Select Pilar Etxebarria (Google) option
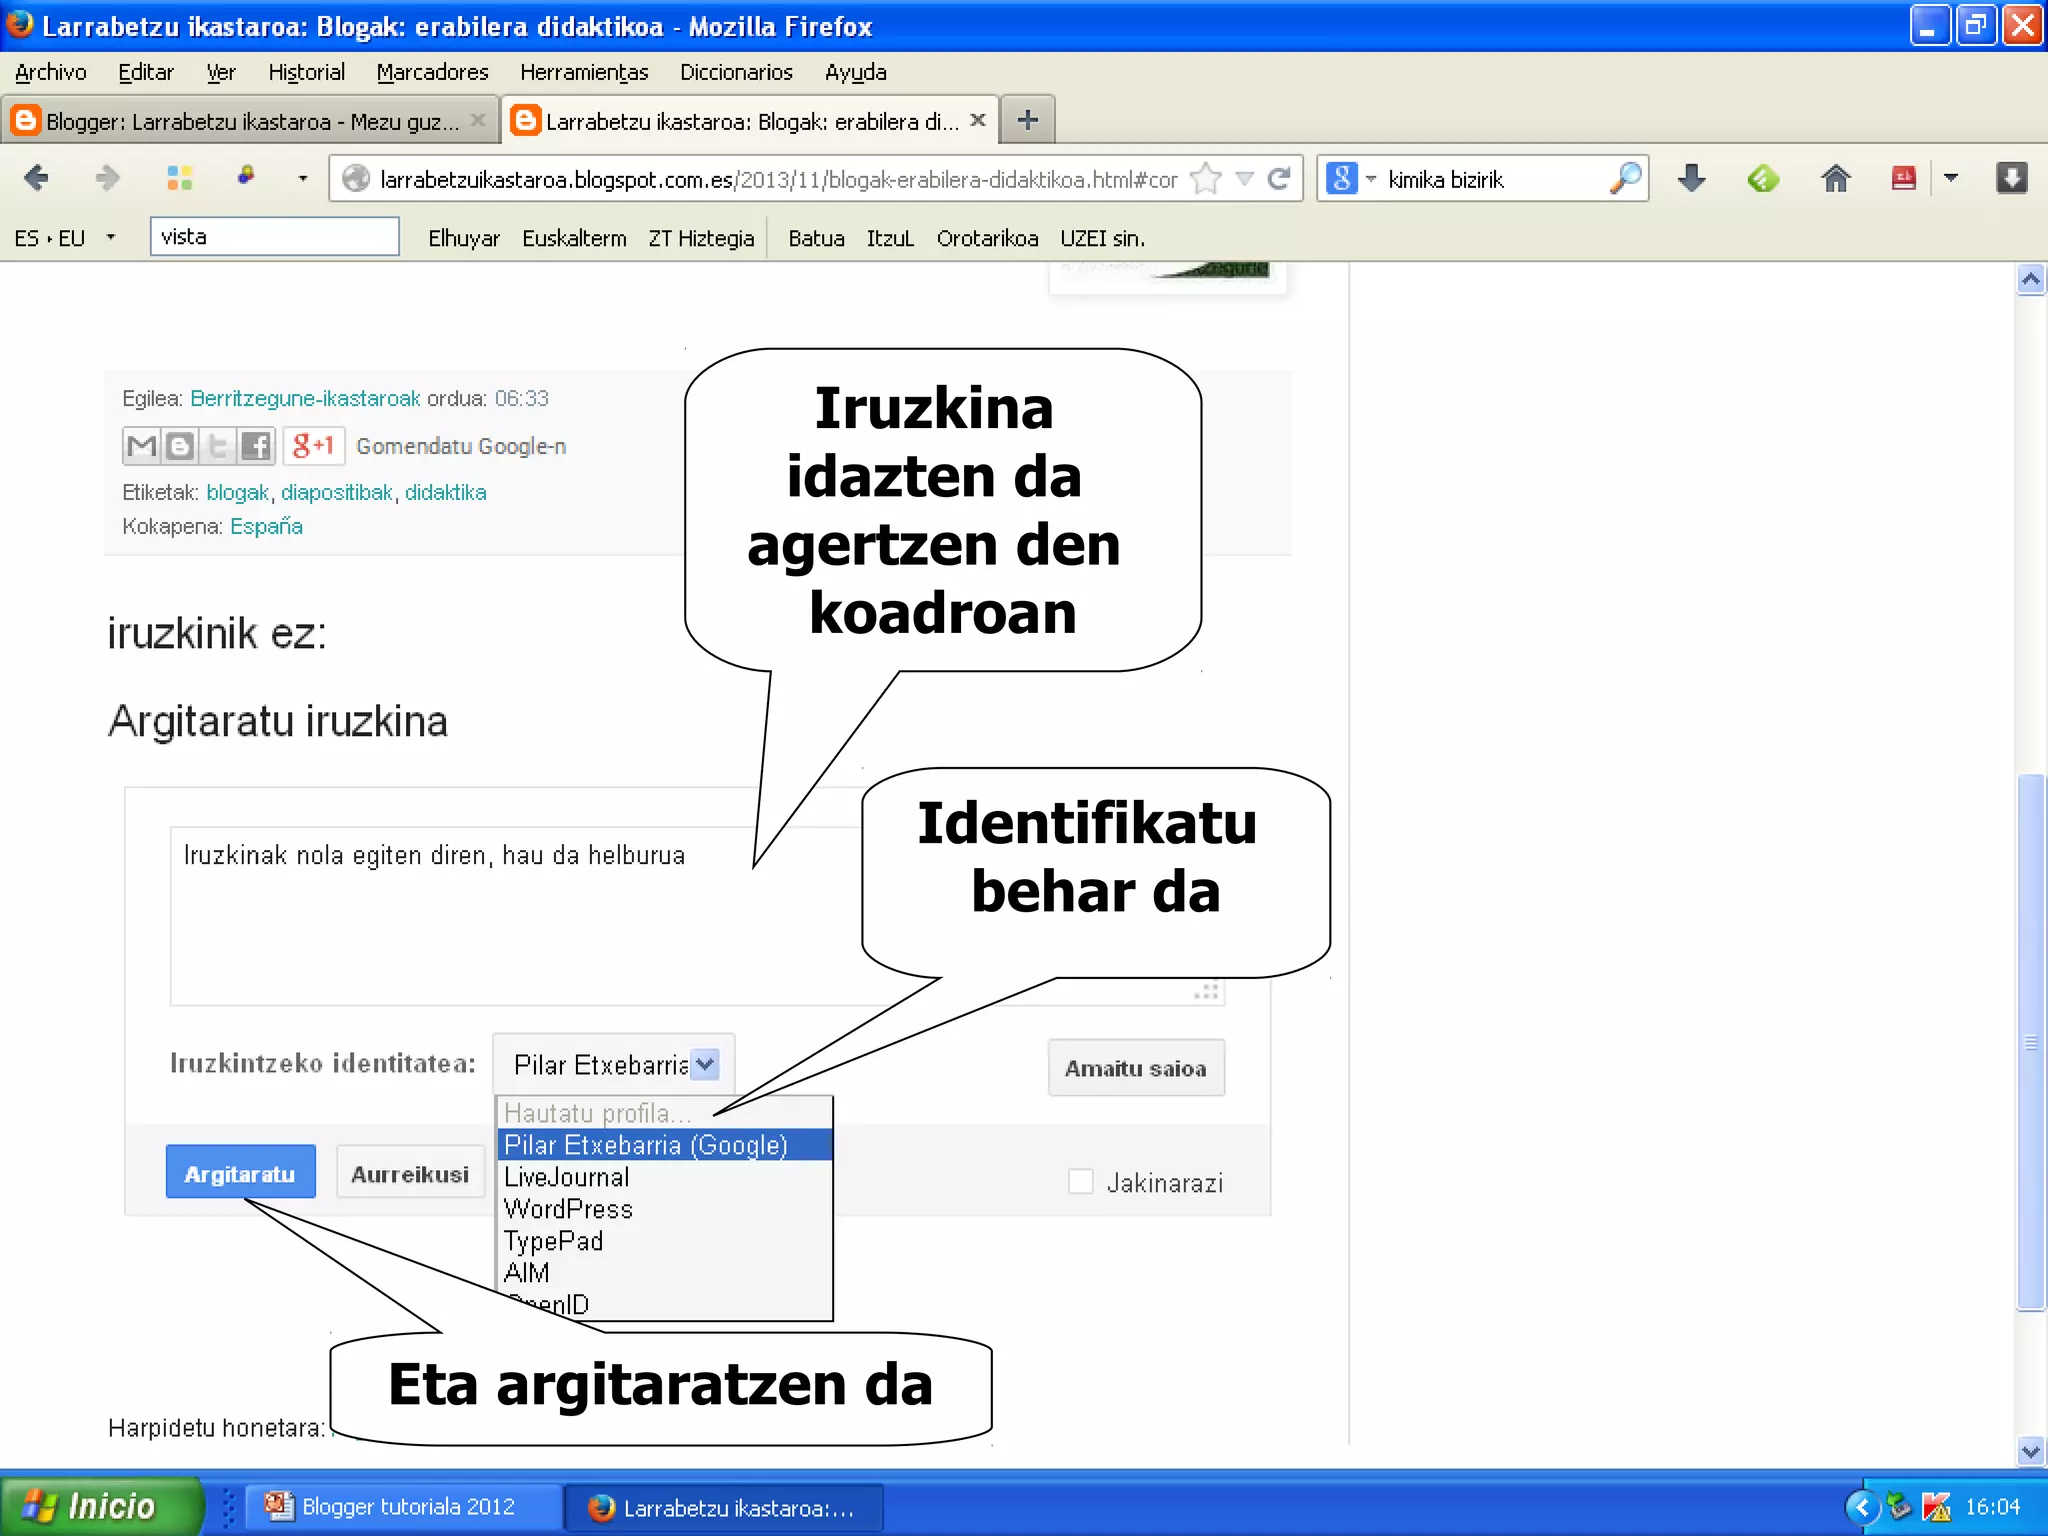2048x1536 pixels. tap(665, 1145)
